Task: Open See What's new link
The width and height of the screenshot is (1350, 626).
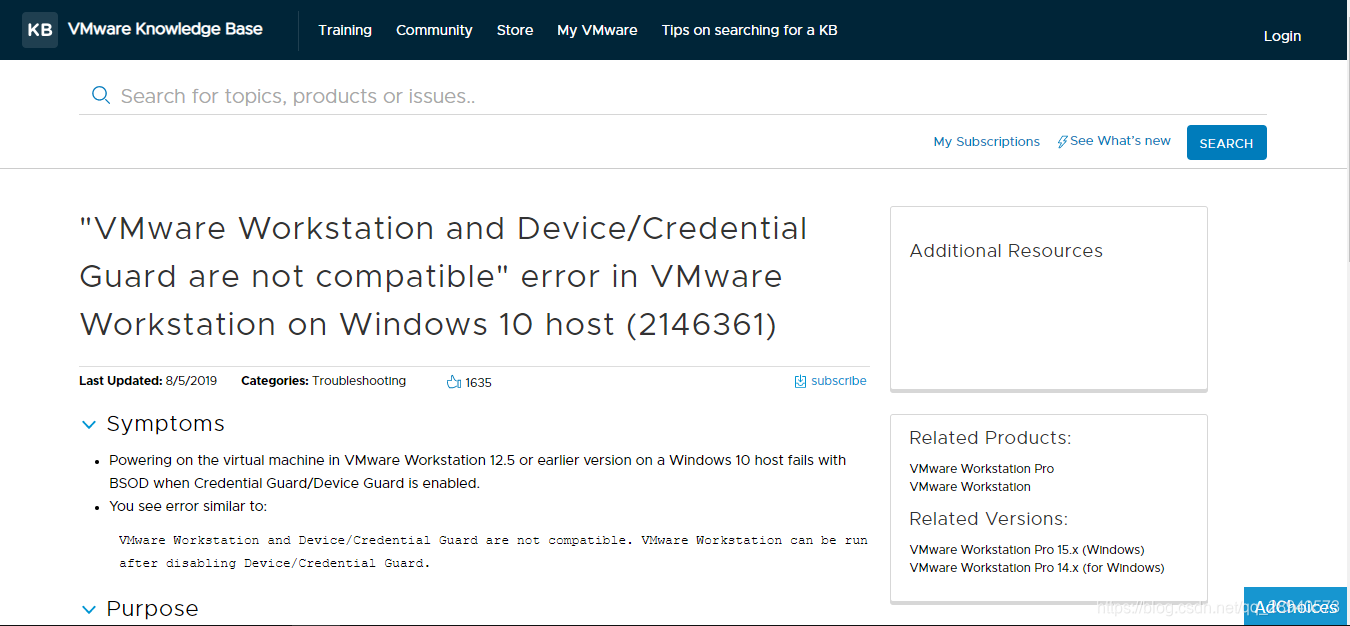Action: point(1120,141)
